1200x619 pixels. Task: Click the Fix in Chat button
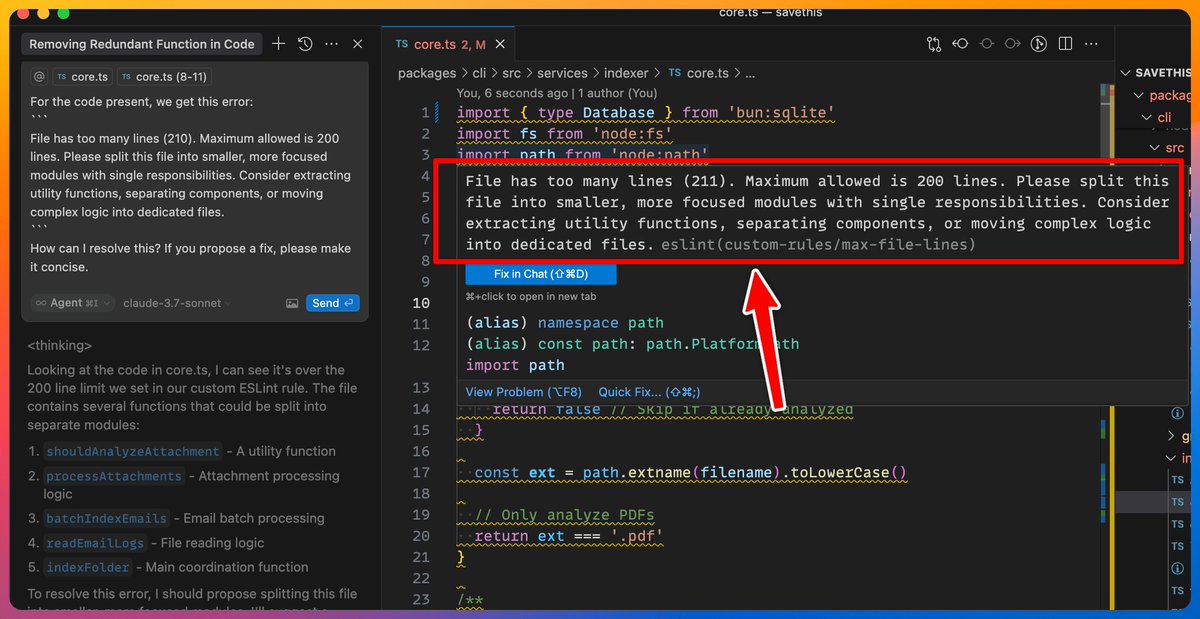[x=541, y=274]
